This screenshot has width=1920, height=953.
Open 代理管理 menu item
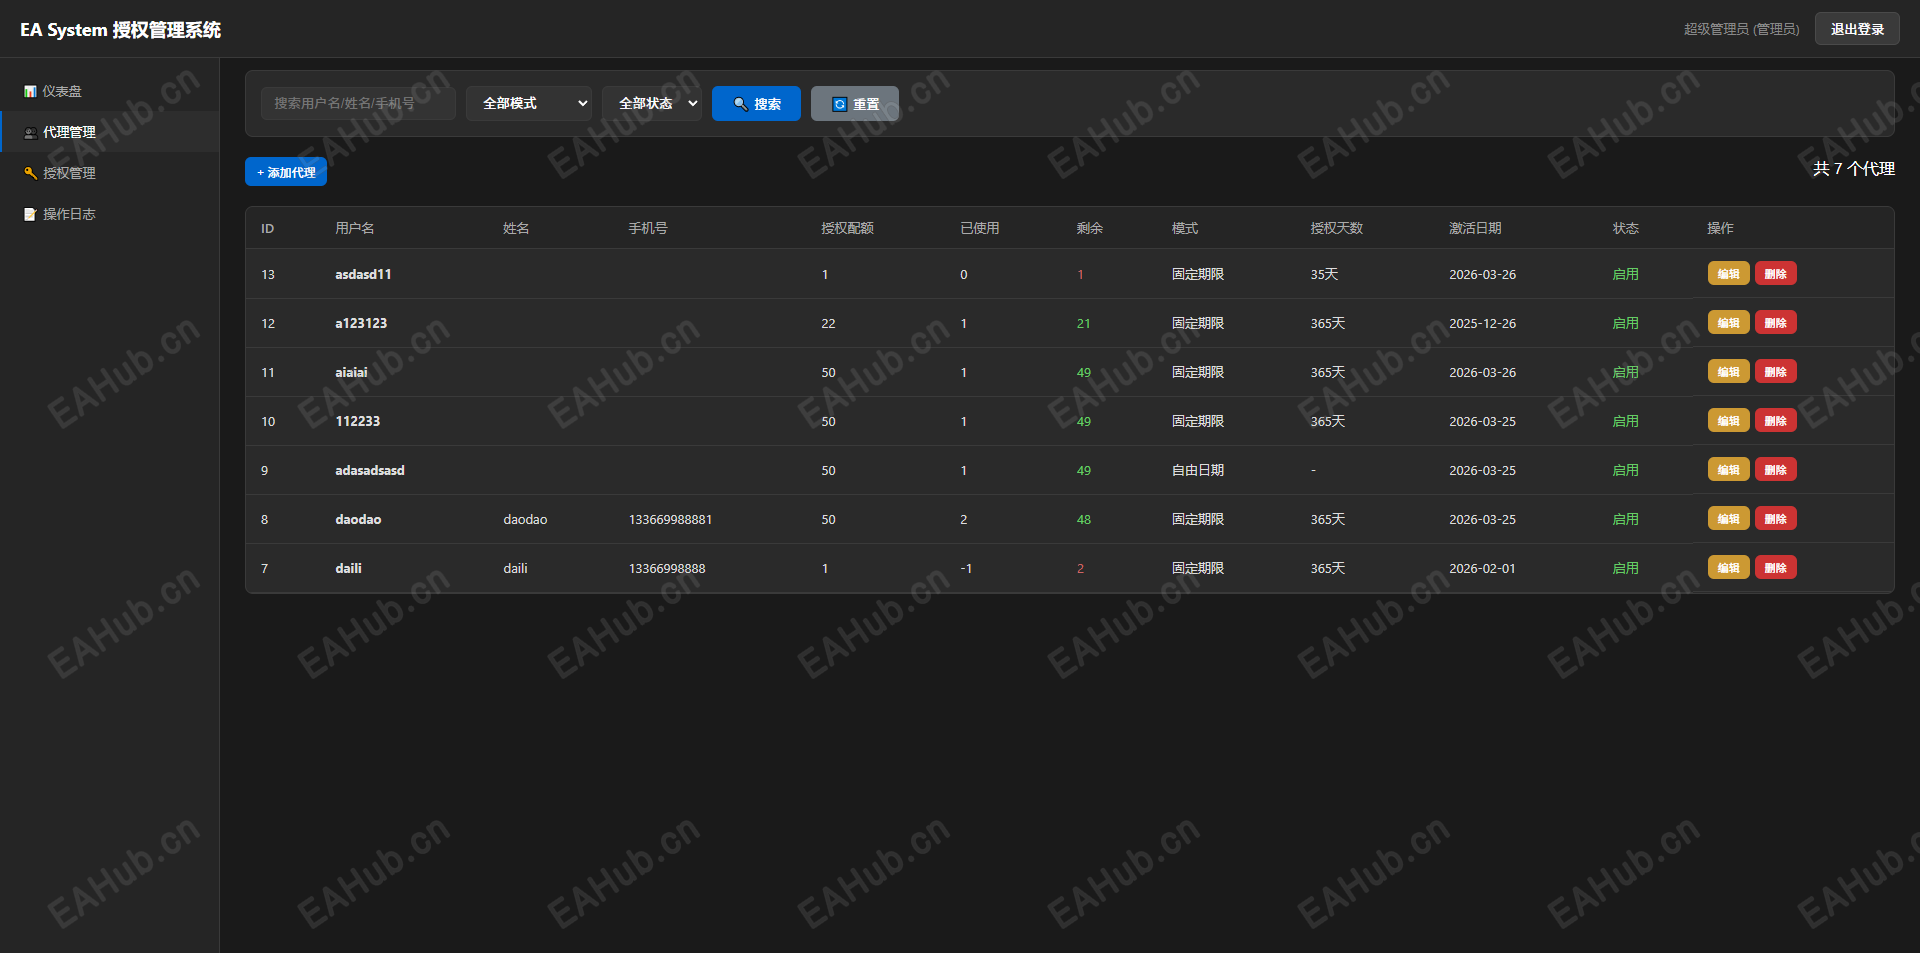tap(110, 132)
